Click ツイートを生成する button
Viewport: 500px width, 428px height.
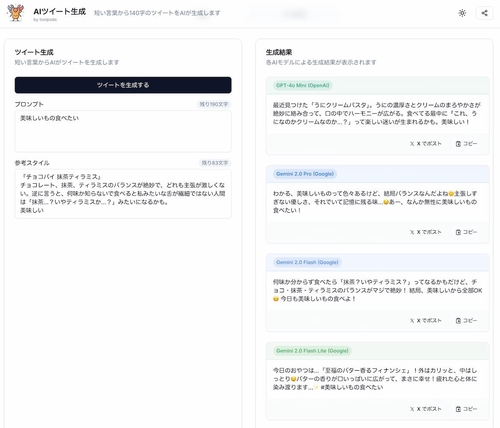coord(123,85)
